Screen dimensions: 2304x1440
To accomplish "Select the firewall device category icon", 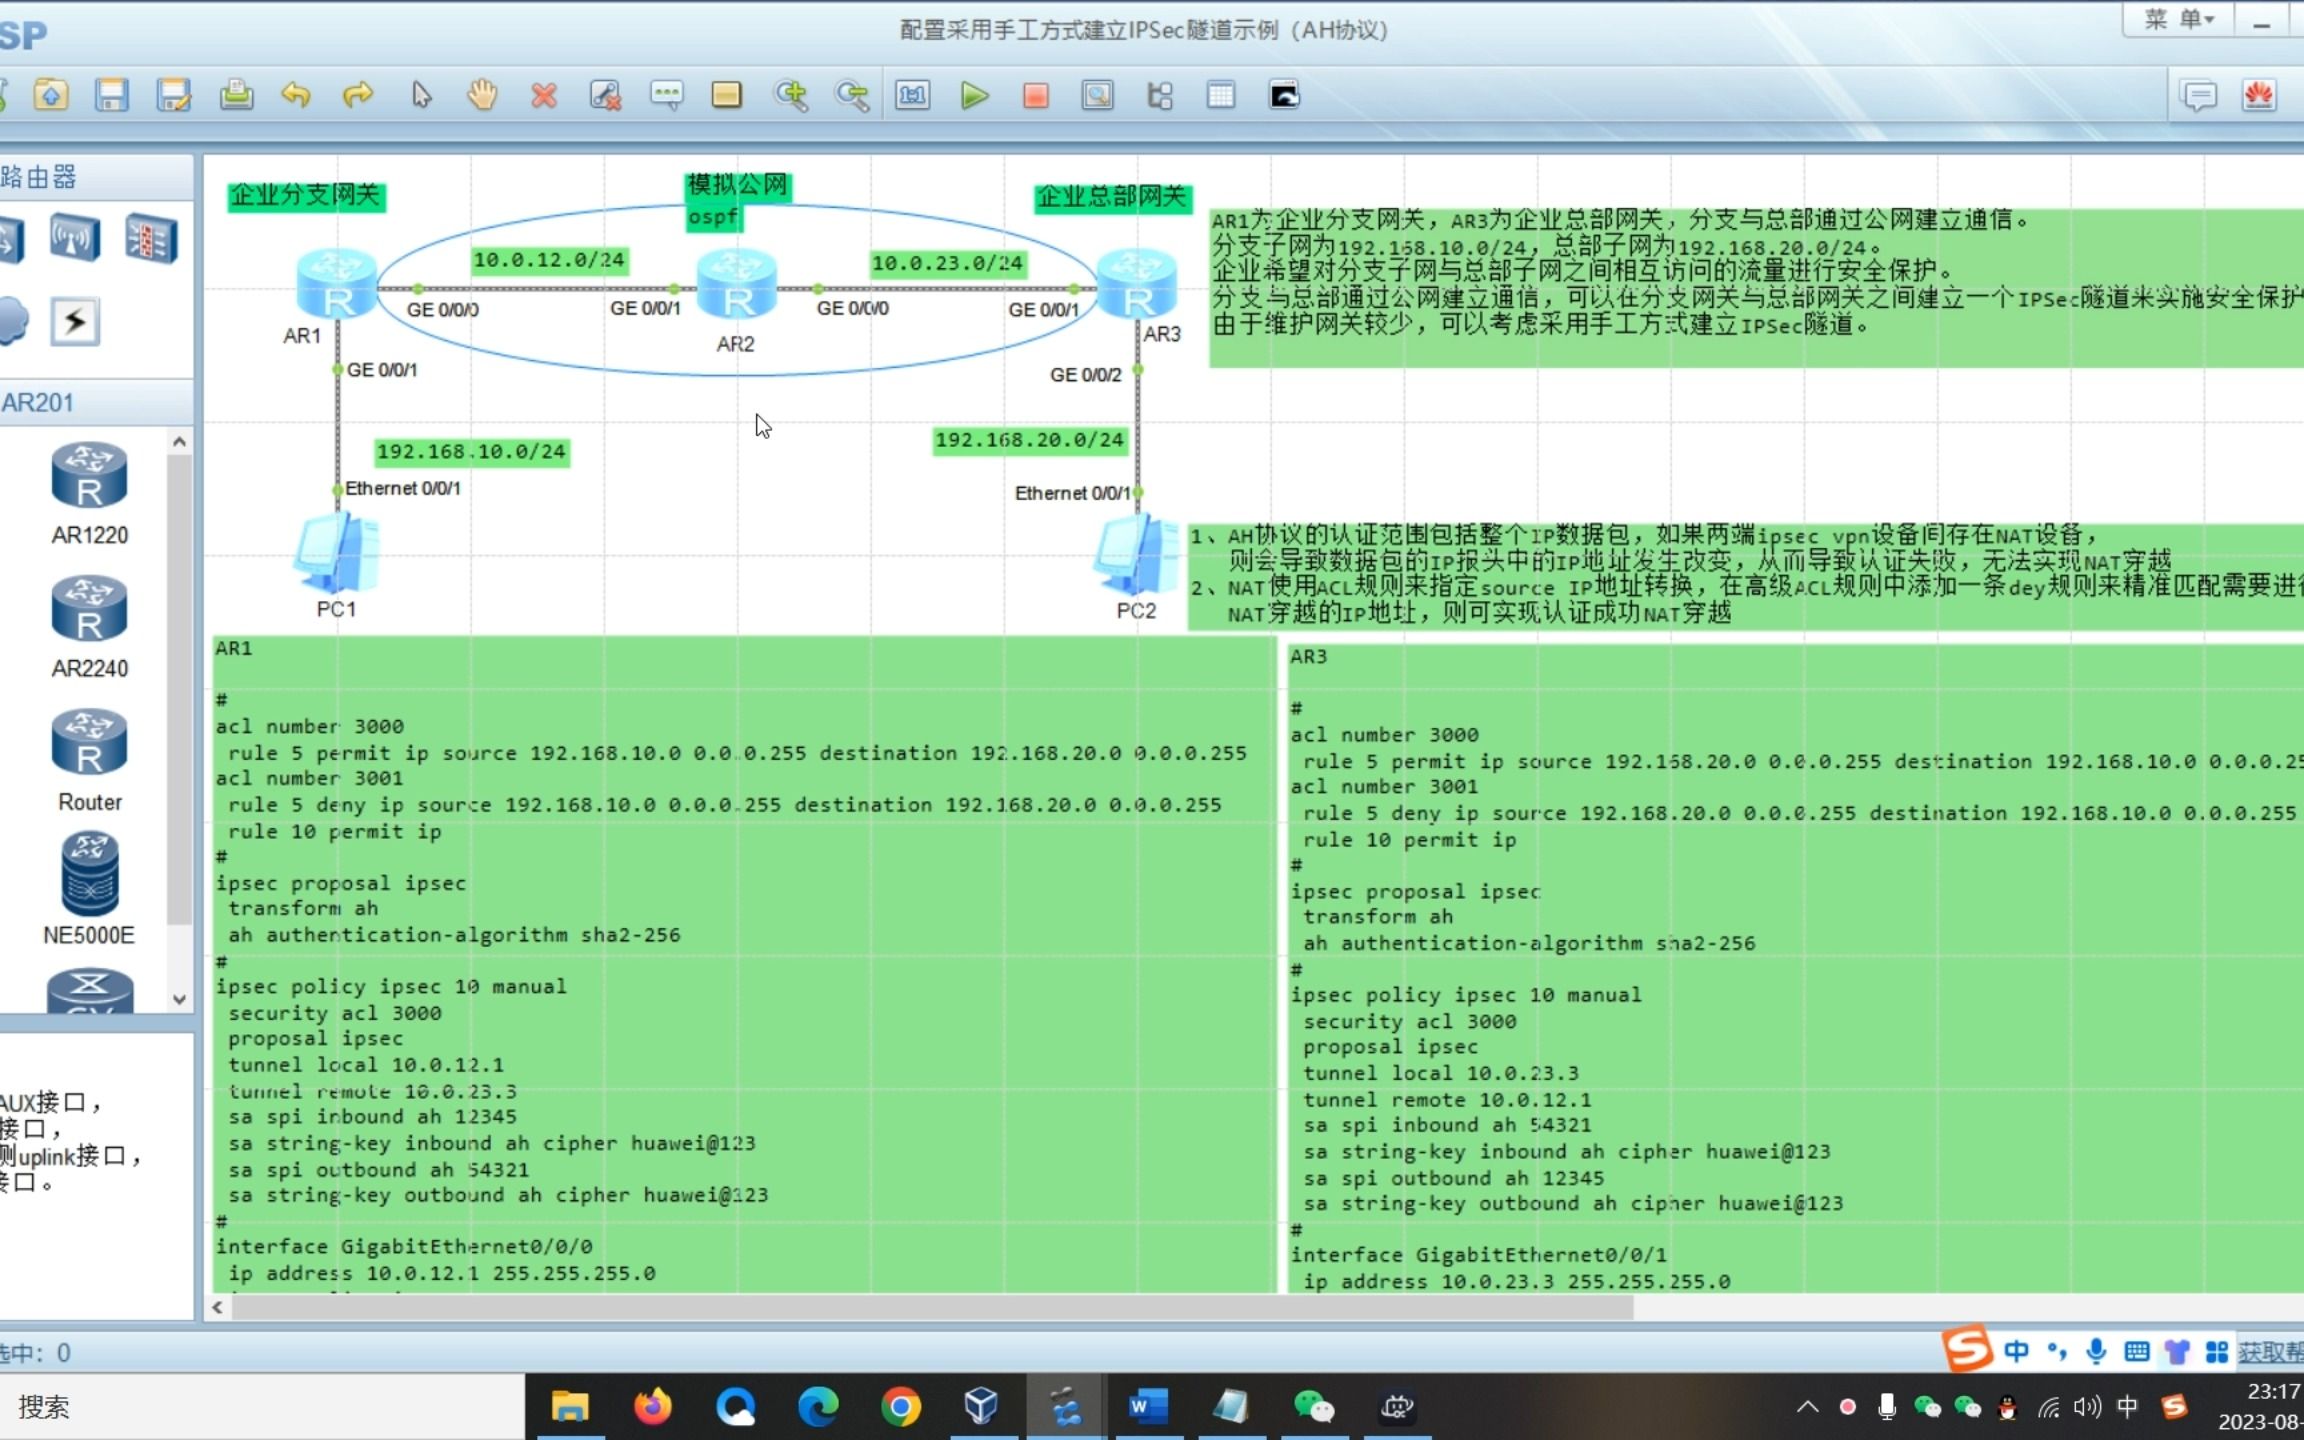I will [x=151, y=239].
